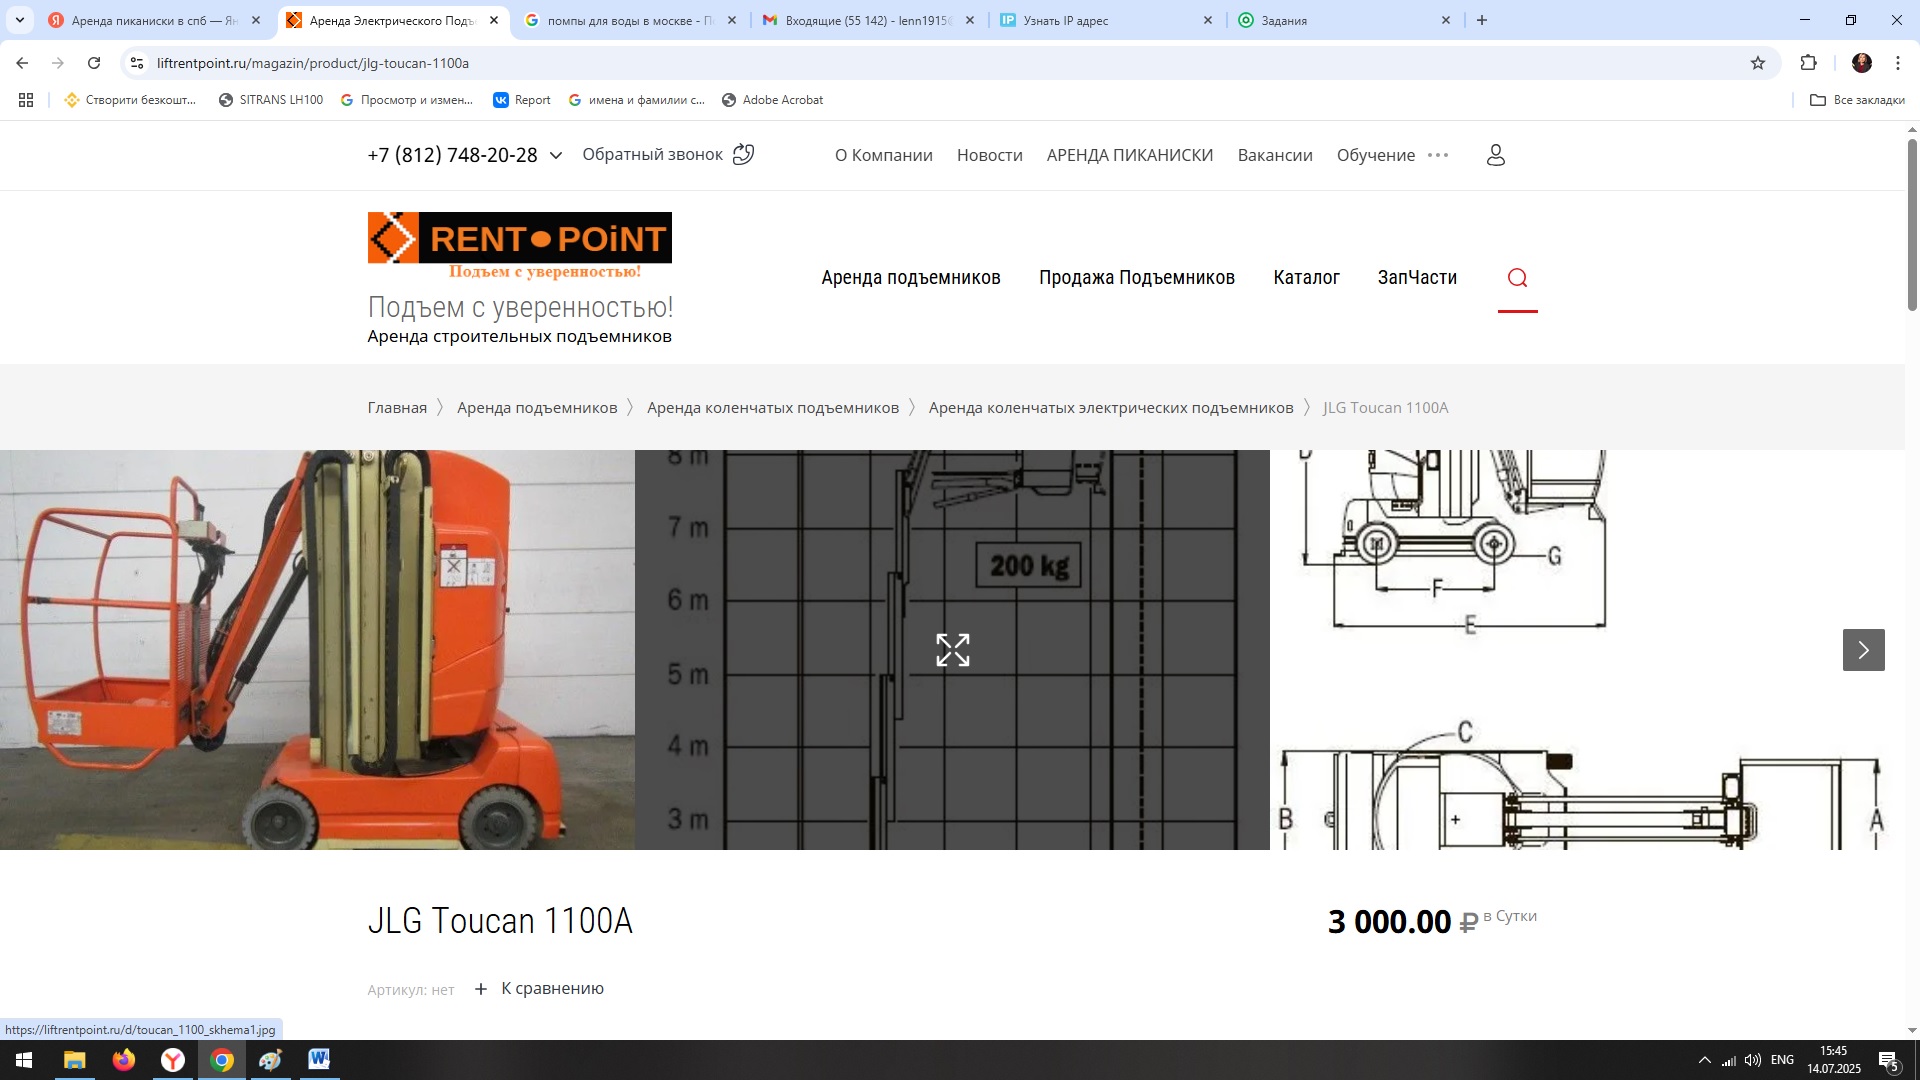This screenshot has width=1920, height=1080.
Task: Show hidden system tray icons
Action: 1704,1060
